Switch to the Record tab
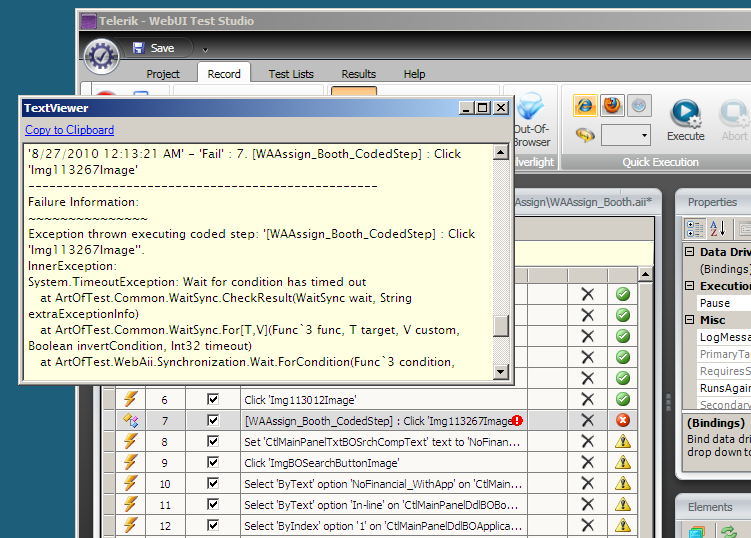The image size is (751, 538). click(x=224, y=74)
